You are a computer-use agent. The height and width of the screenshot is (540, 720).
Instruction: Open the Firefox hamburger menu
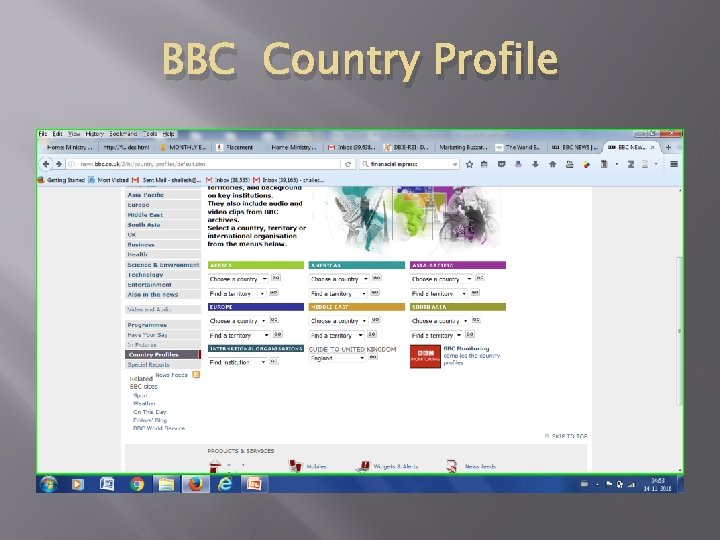[x=674, y=164]
